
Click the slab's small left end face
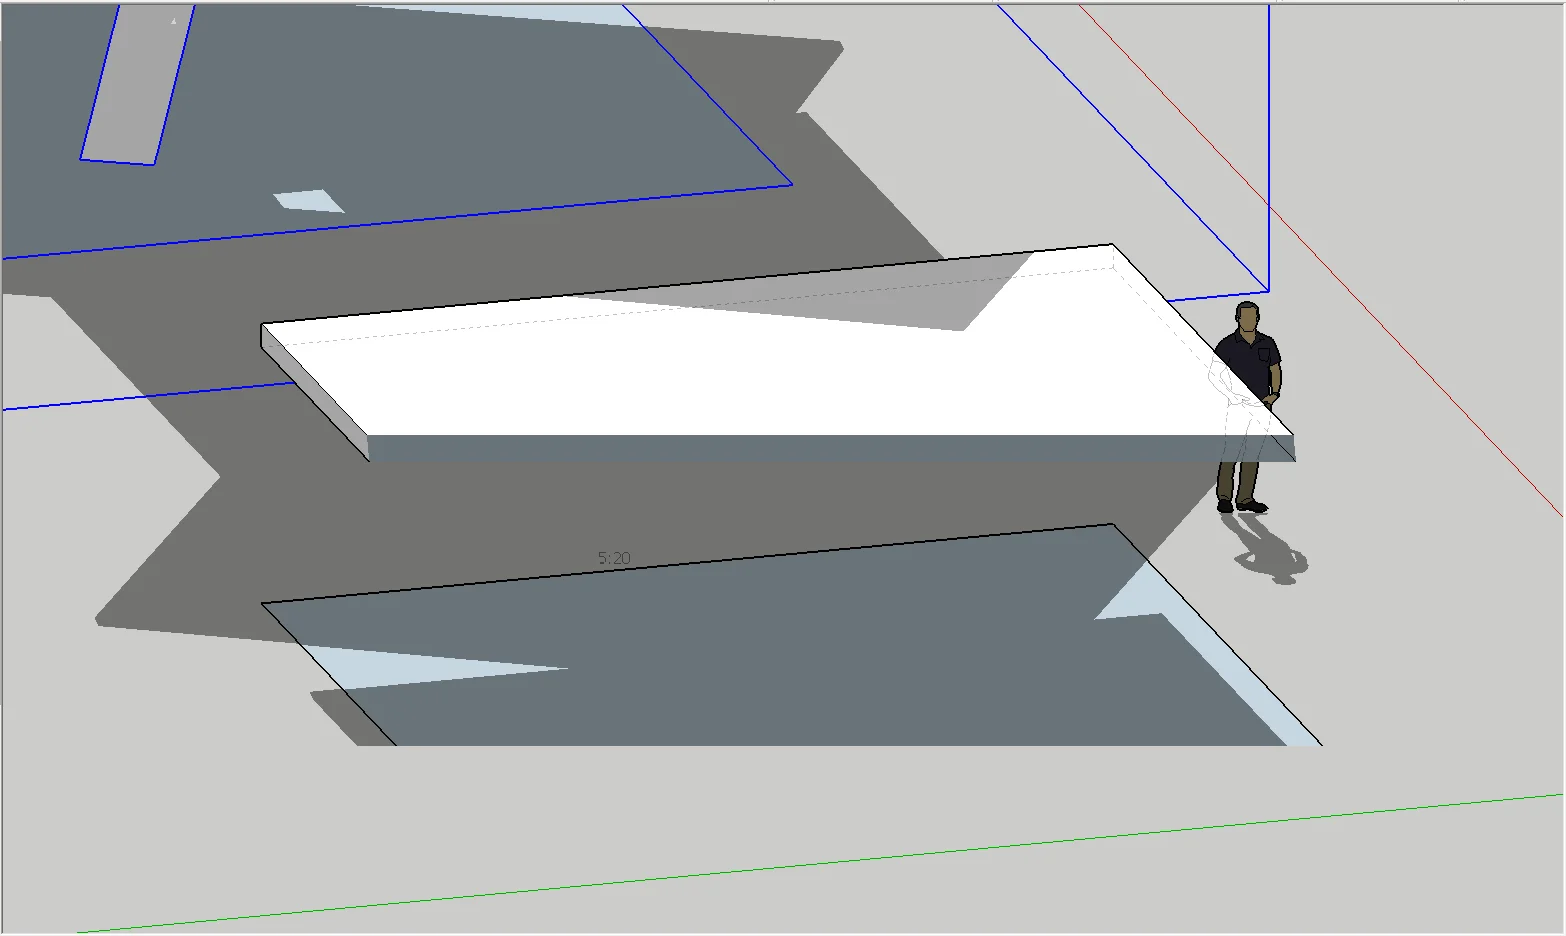click(315, 392)
